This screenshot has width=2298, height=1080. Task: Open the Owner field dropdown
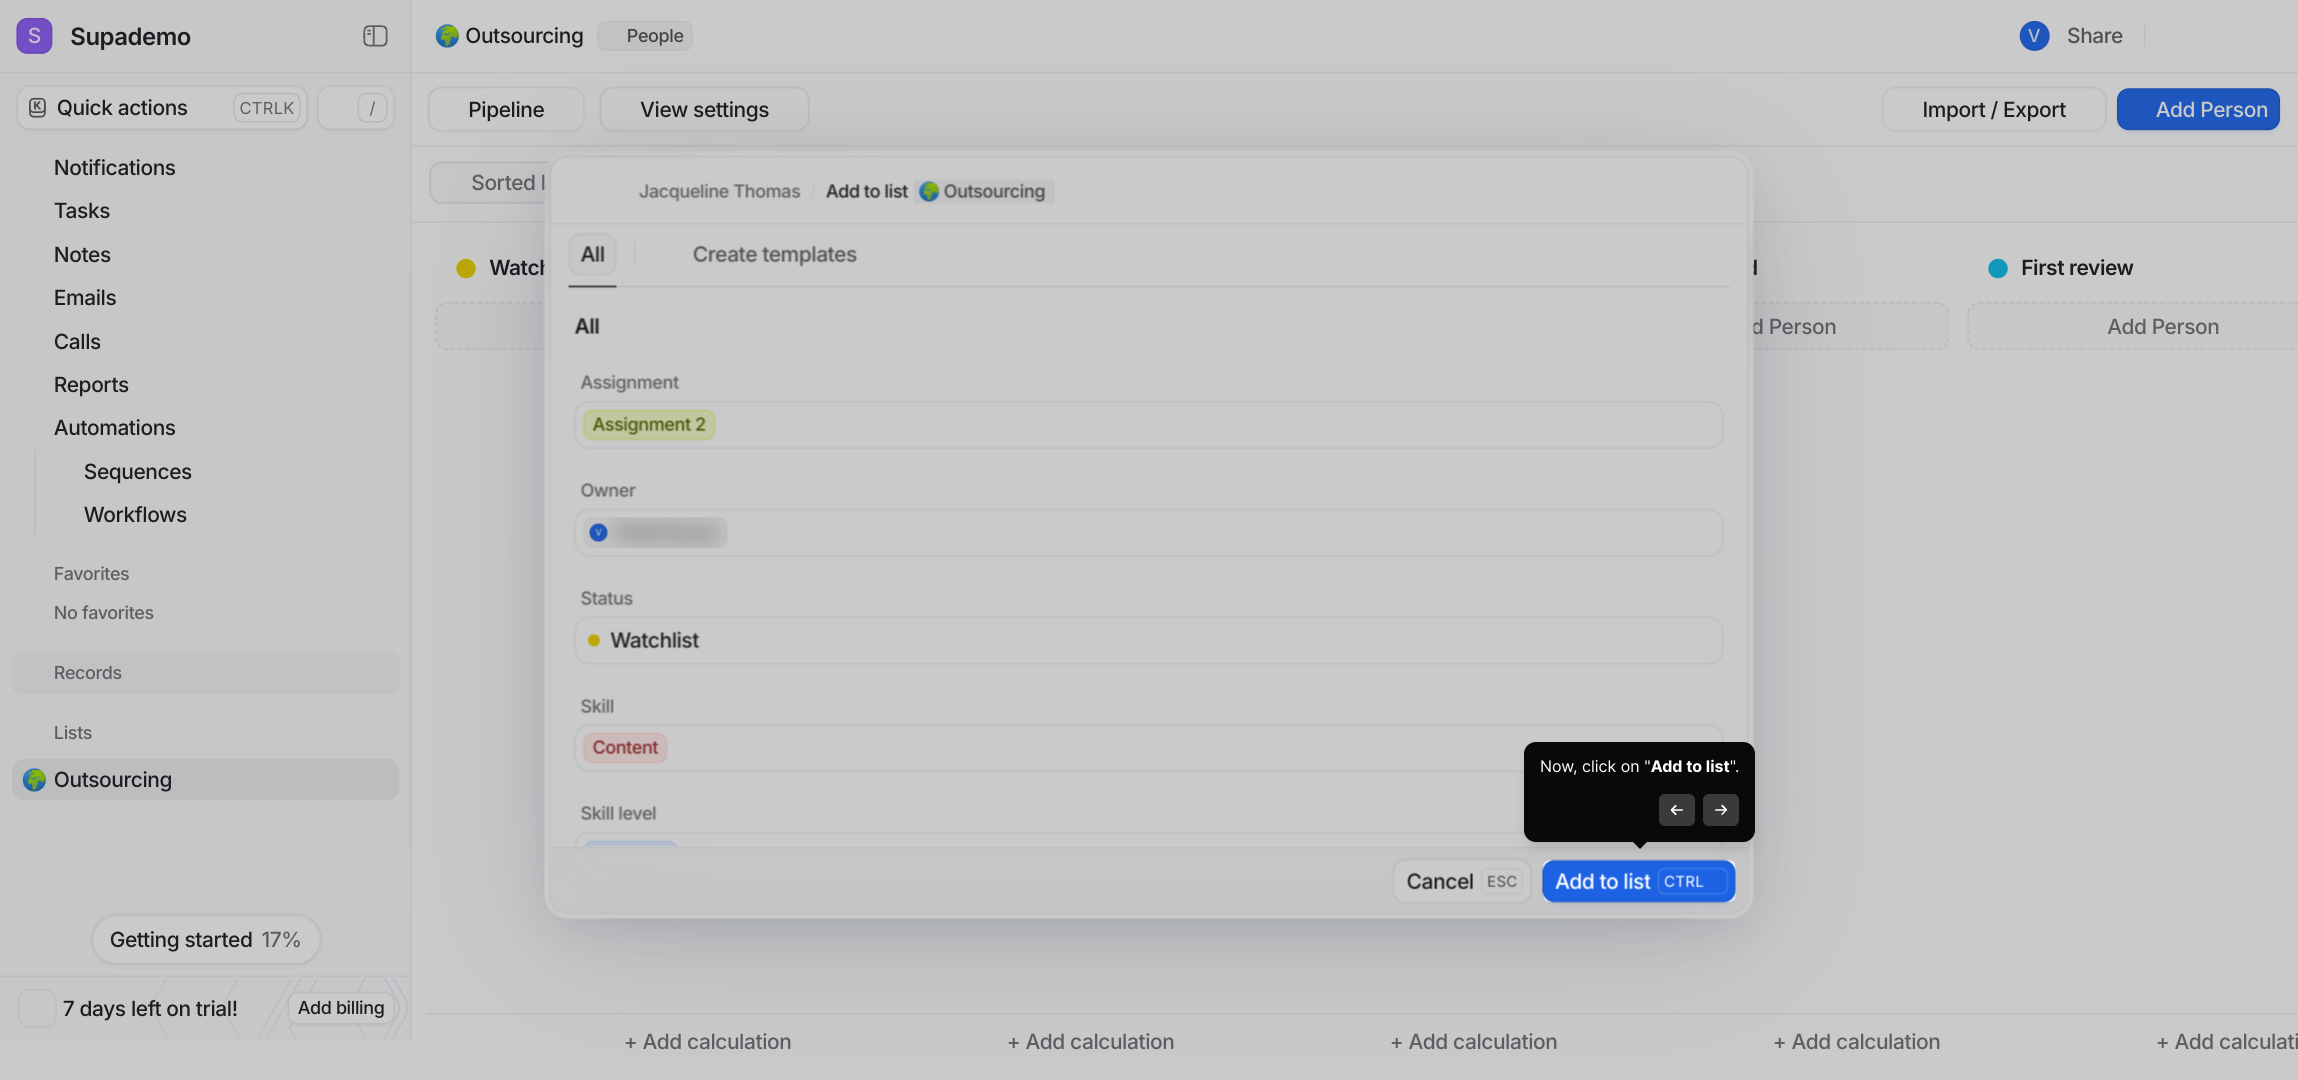point(1148,533)
